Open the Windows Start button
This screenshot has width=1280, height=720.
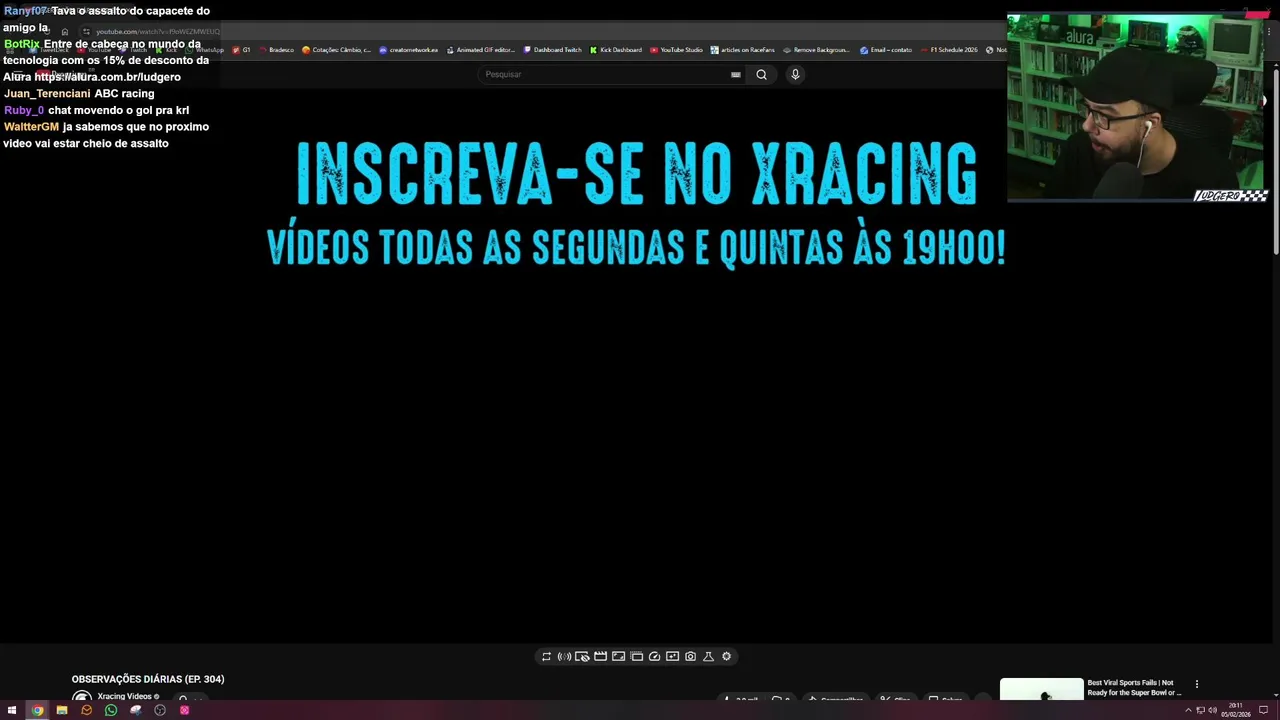pyautogui.click(x=12, y=710)
